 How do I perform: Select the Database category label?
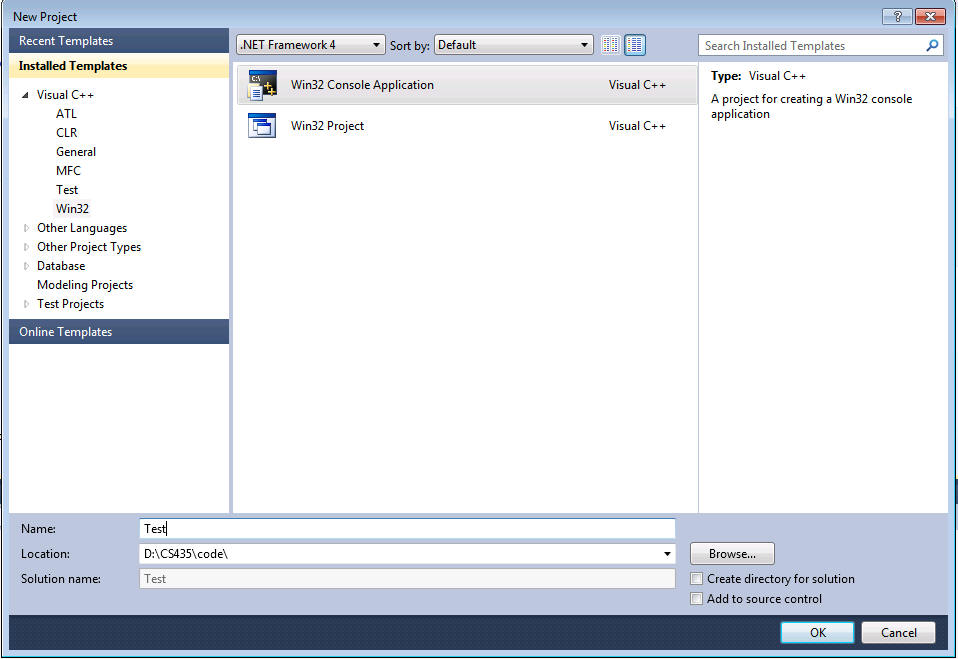tap(61, 266)
